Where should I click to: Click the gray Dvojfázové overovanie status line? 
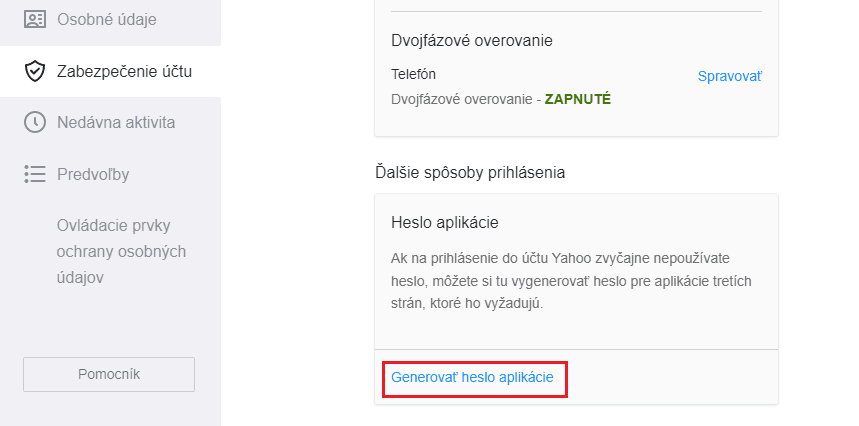coord(465,99)
